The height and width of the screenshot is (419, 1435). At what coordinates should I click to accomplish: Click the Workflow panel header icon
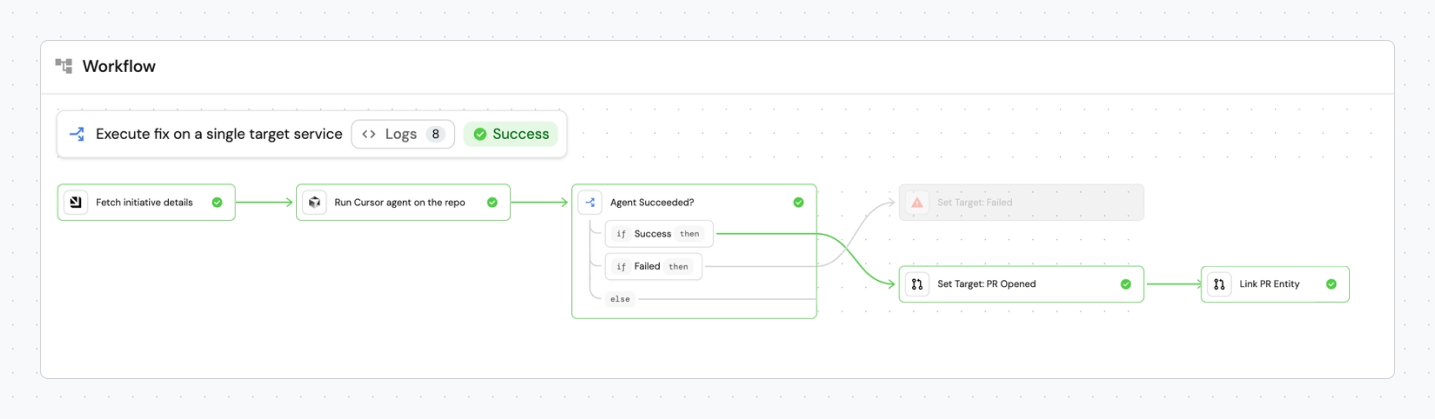coord(64,67)
